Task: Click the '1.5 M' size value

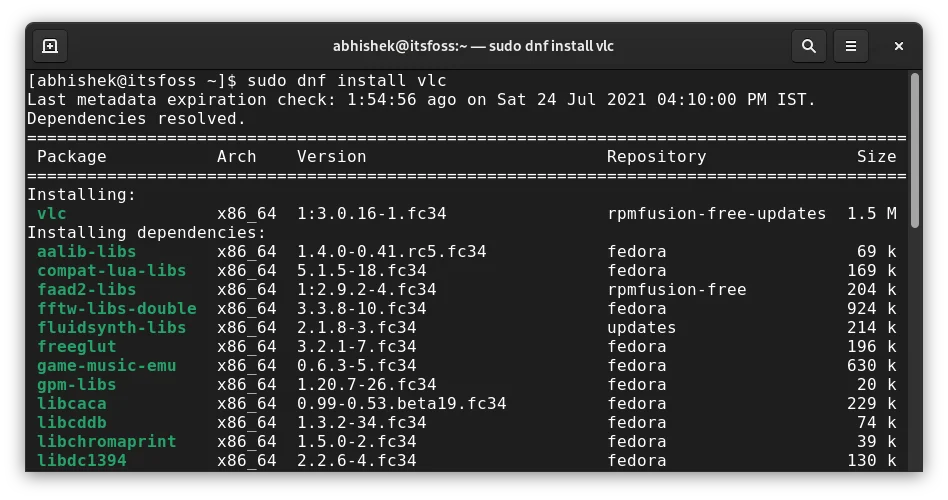Action: click(871, 213)
